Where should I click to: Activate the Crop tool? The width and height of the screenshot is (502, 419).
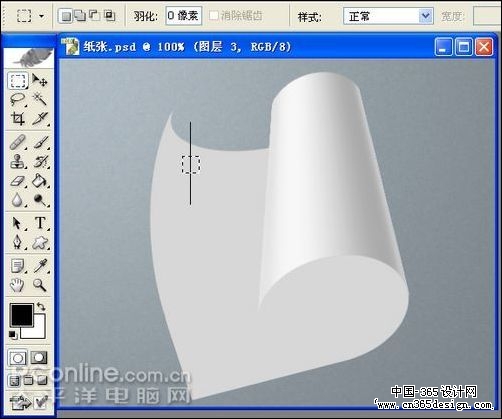pyautogui.click(x=18, y=118)
